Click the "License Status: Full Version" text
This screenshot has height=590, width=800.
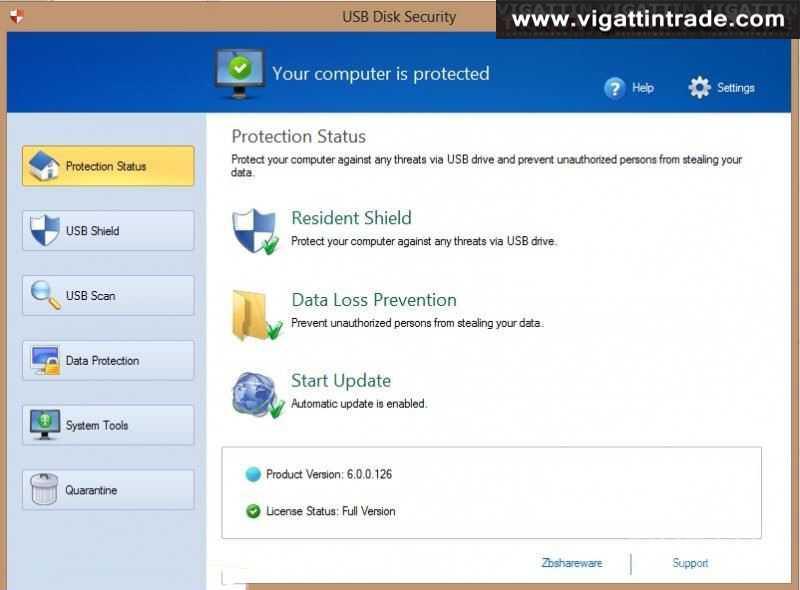click(331, 511)
